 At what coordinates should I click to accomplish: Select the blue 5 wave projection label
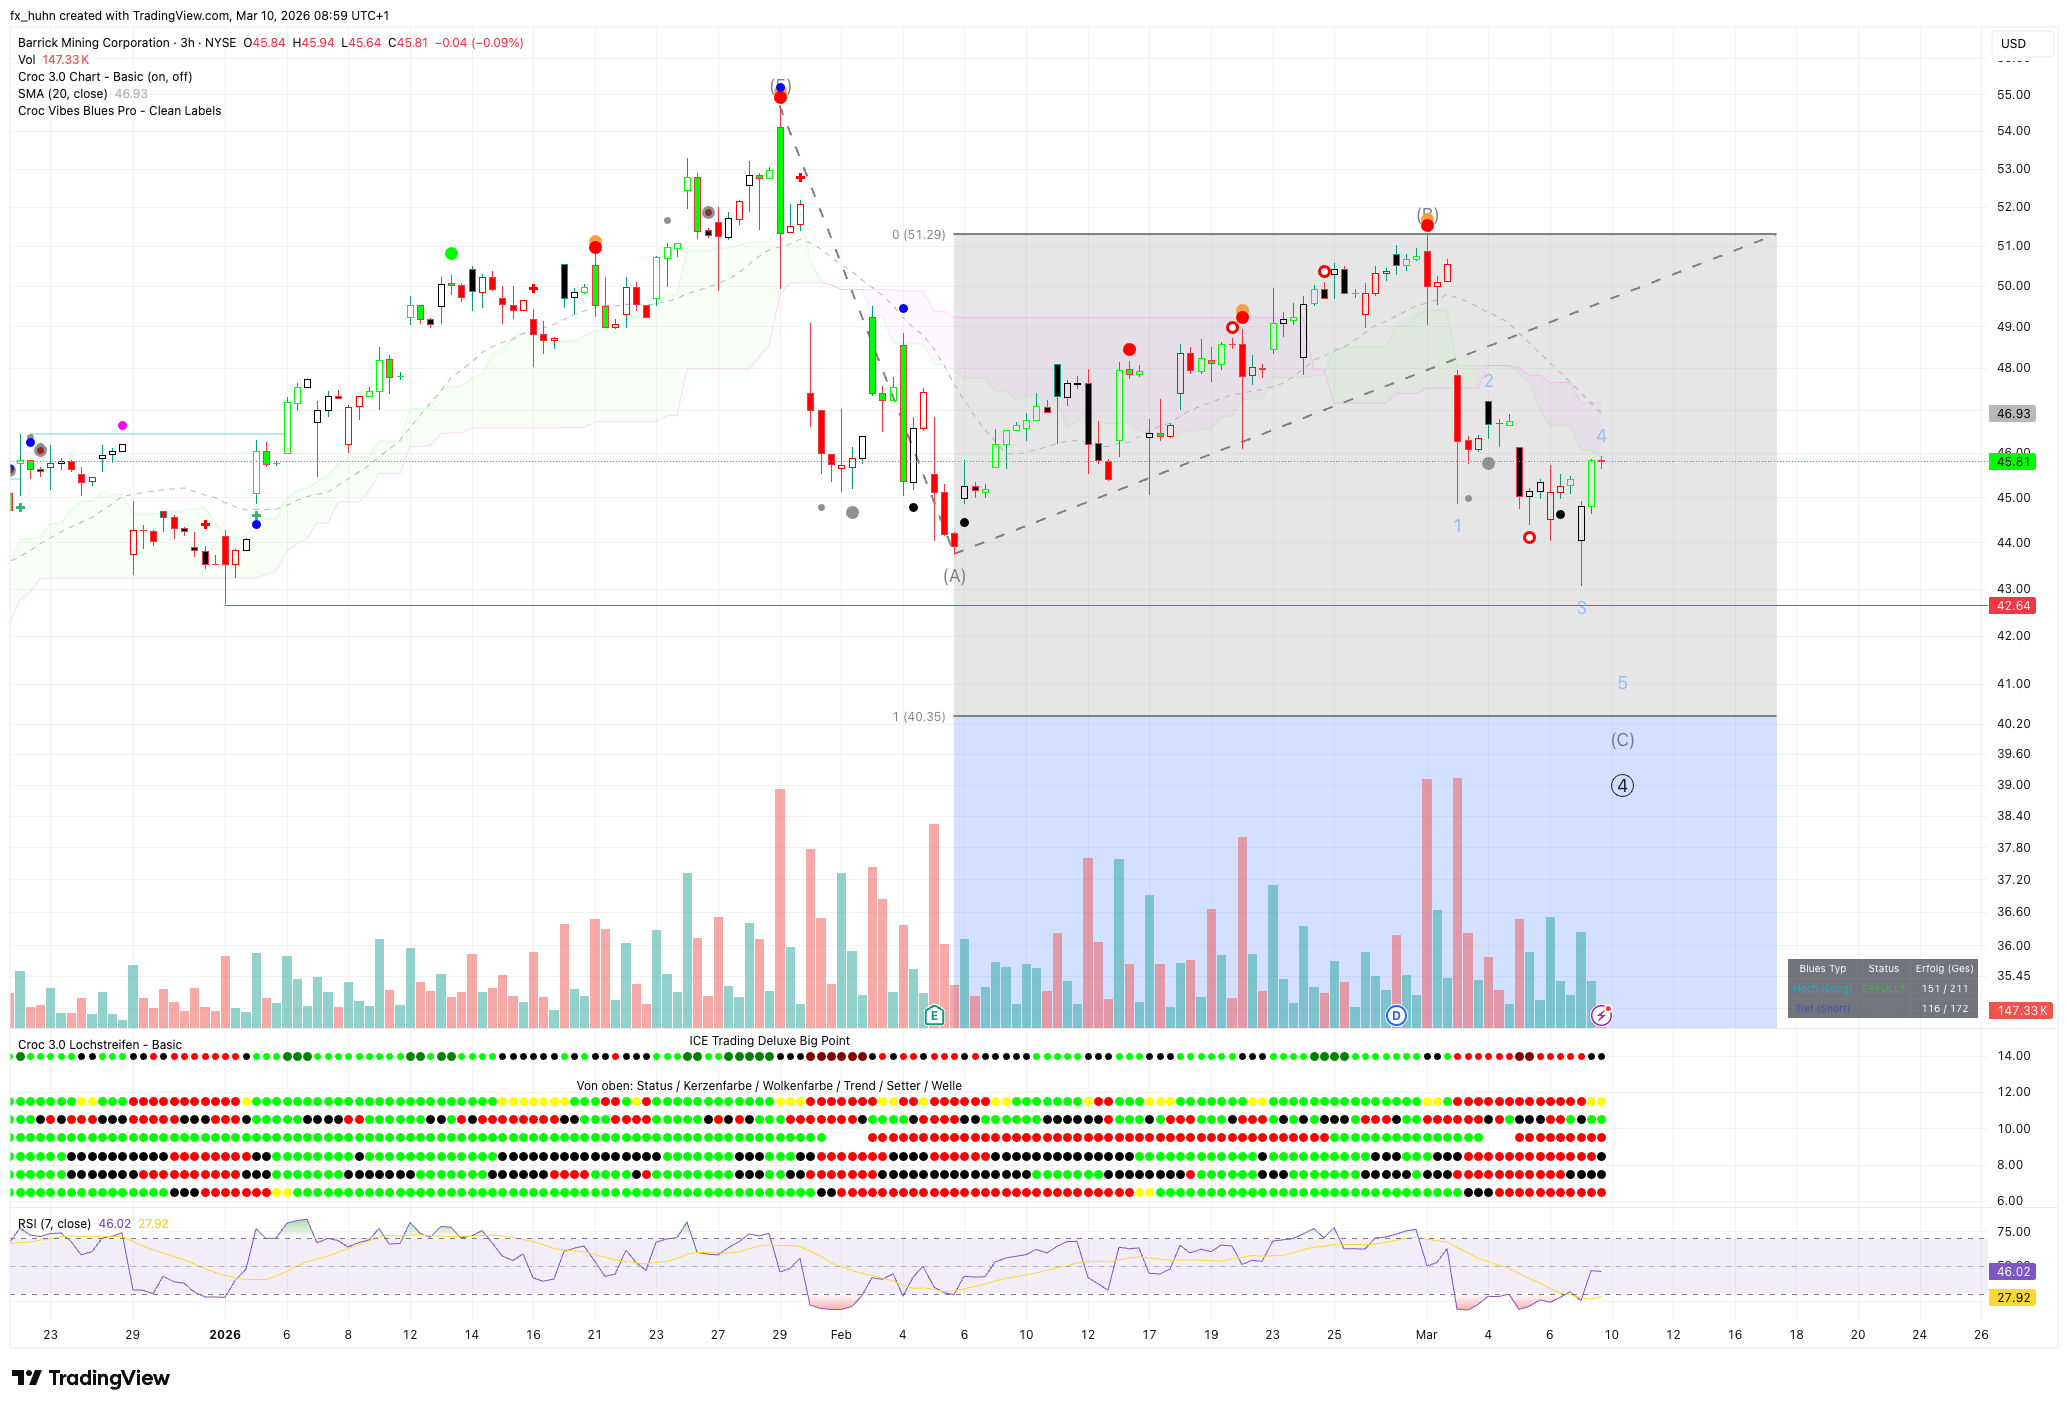pyautogui.click(x=1622, y=683)
